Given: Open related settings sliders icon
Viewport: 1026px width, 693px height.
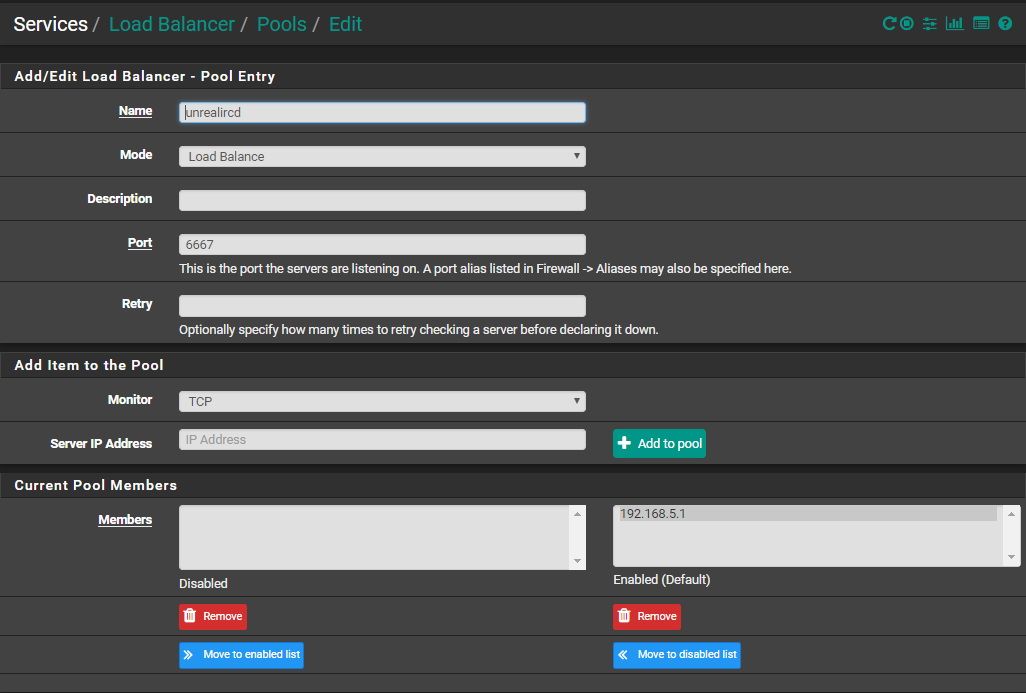Looking at the screenshot, I should pos(930,24).
